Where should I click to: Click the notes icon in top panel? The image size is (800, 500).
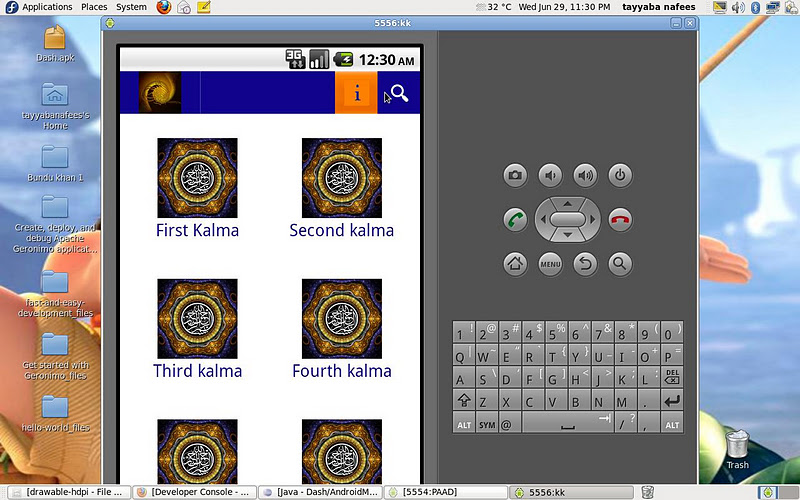[x=204, y=7]
